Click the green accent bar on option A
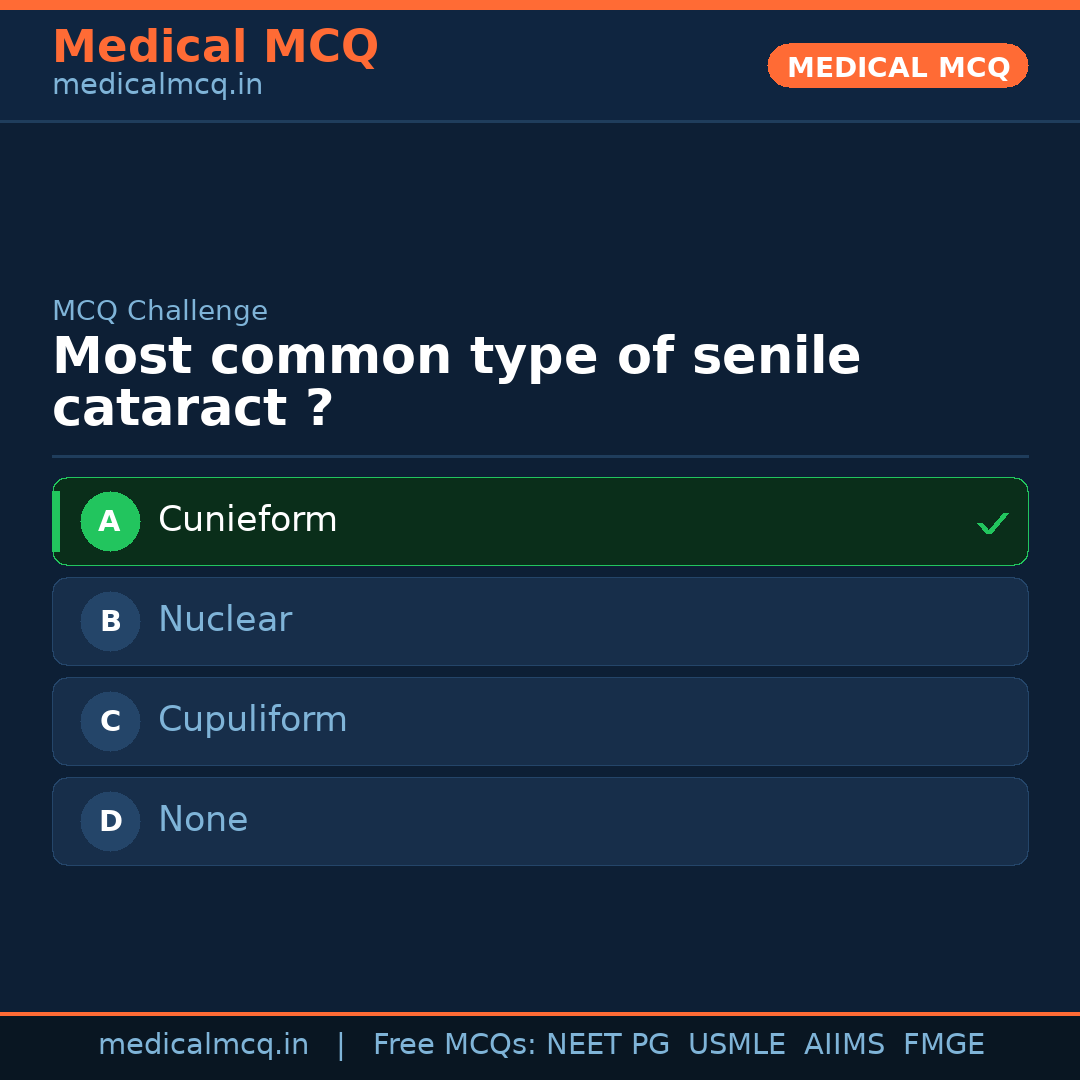The width and height of the screenshot is (1080, 1080). 56,521
